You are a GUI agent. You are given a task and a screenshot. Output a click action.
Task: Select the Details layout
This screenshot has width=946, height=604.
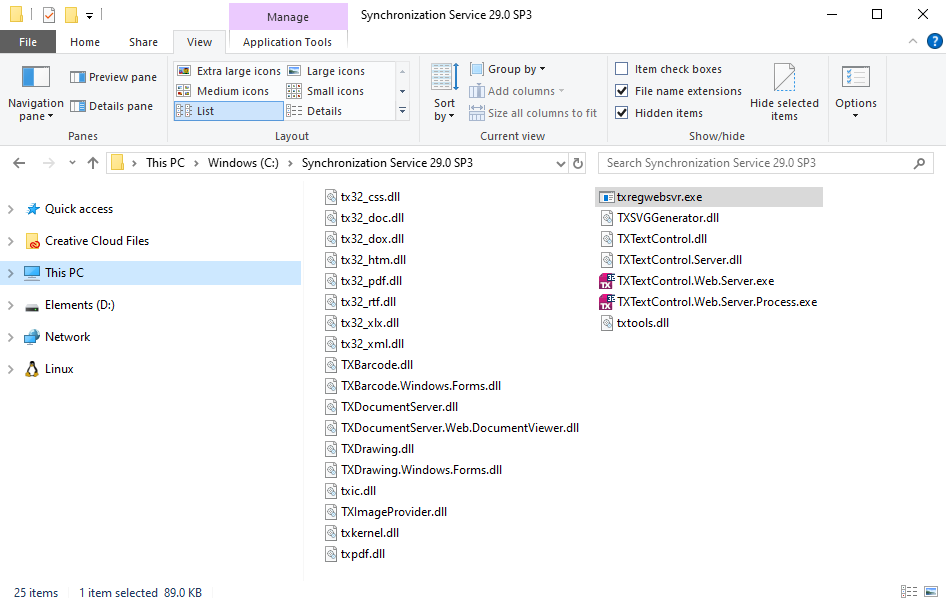(314, 111)
